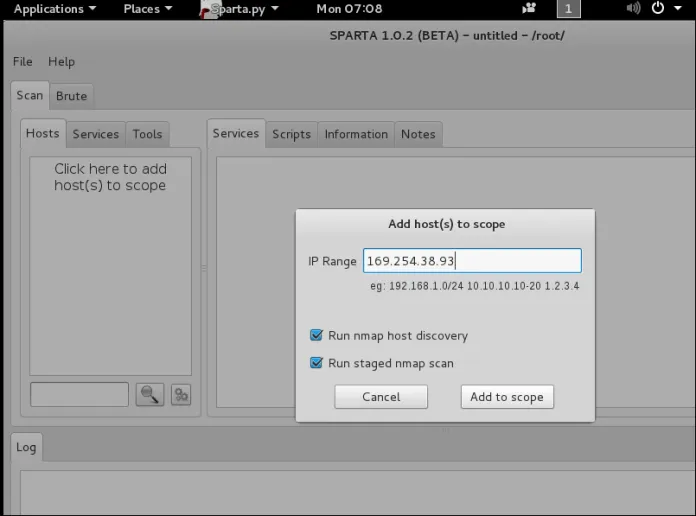Disable Run nmap host discovery checkbox
The height and width of the screenshot is (516, 696).
(x=317, y=336)
